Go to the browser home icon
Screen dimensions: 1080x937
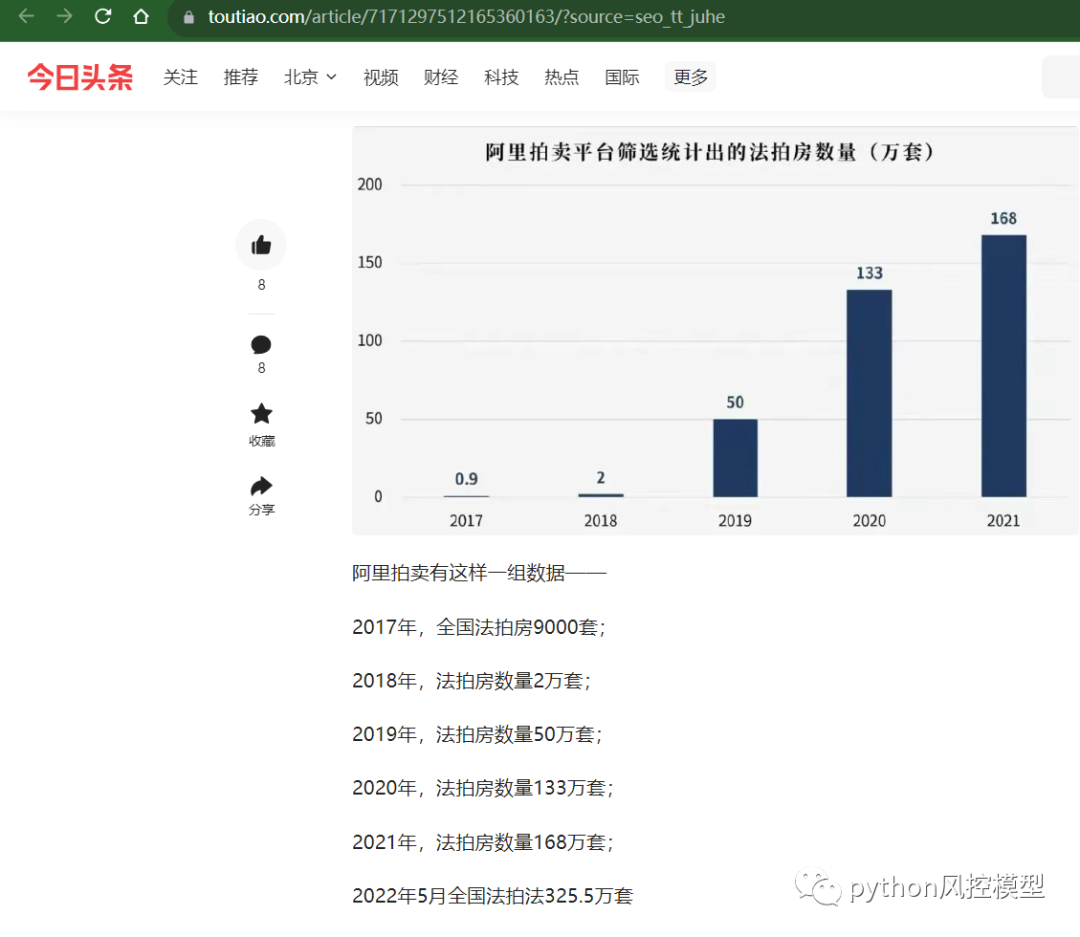(x=141, y=16)
